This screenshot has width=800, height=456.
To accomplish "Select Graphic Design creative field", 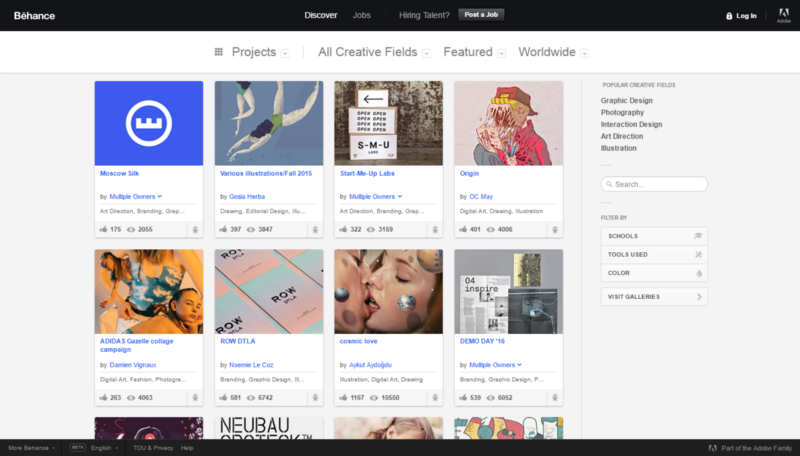I will click(x=627, y=100).
